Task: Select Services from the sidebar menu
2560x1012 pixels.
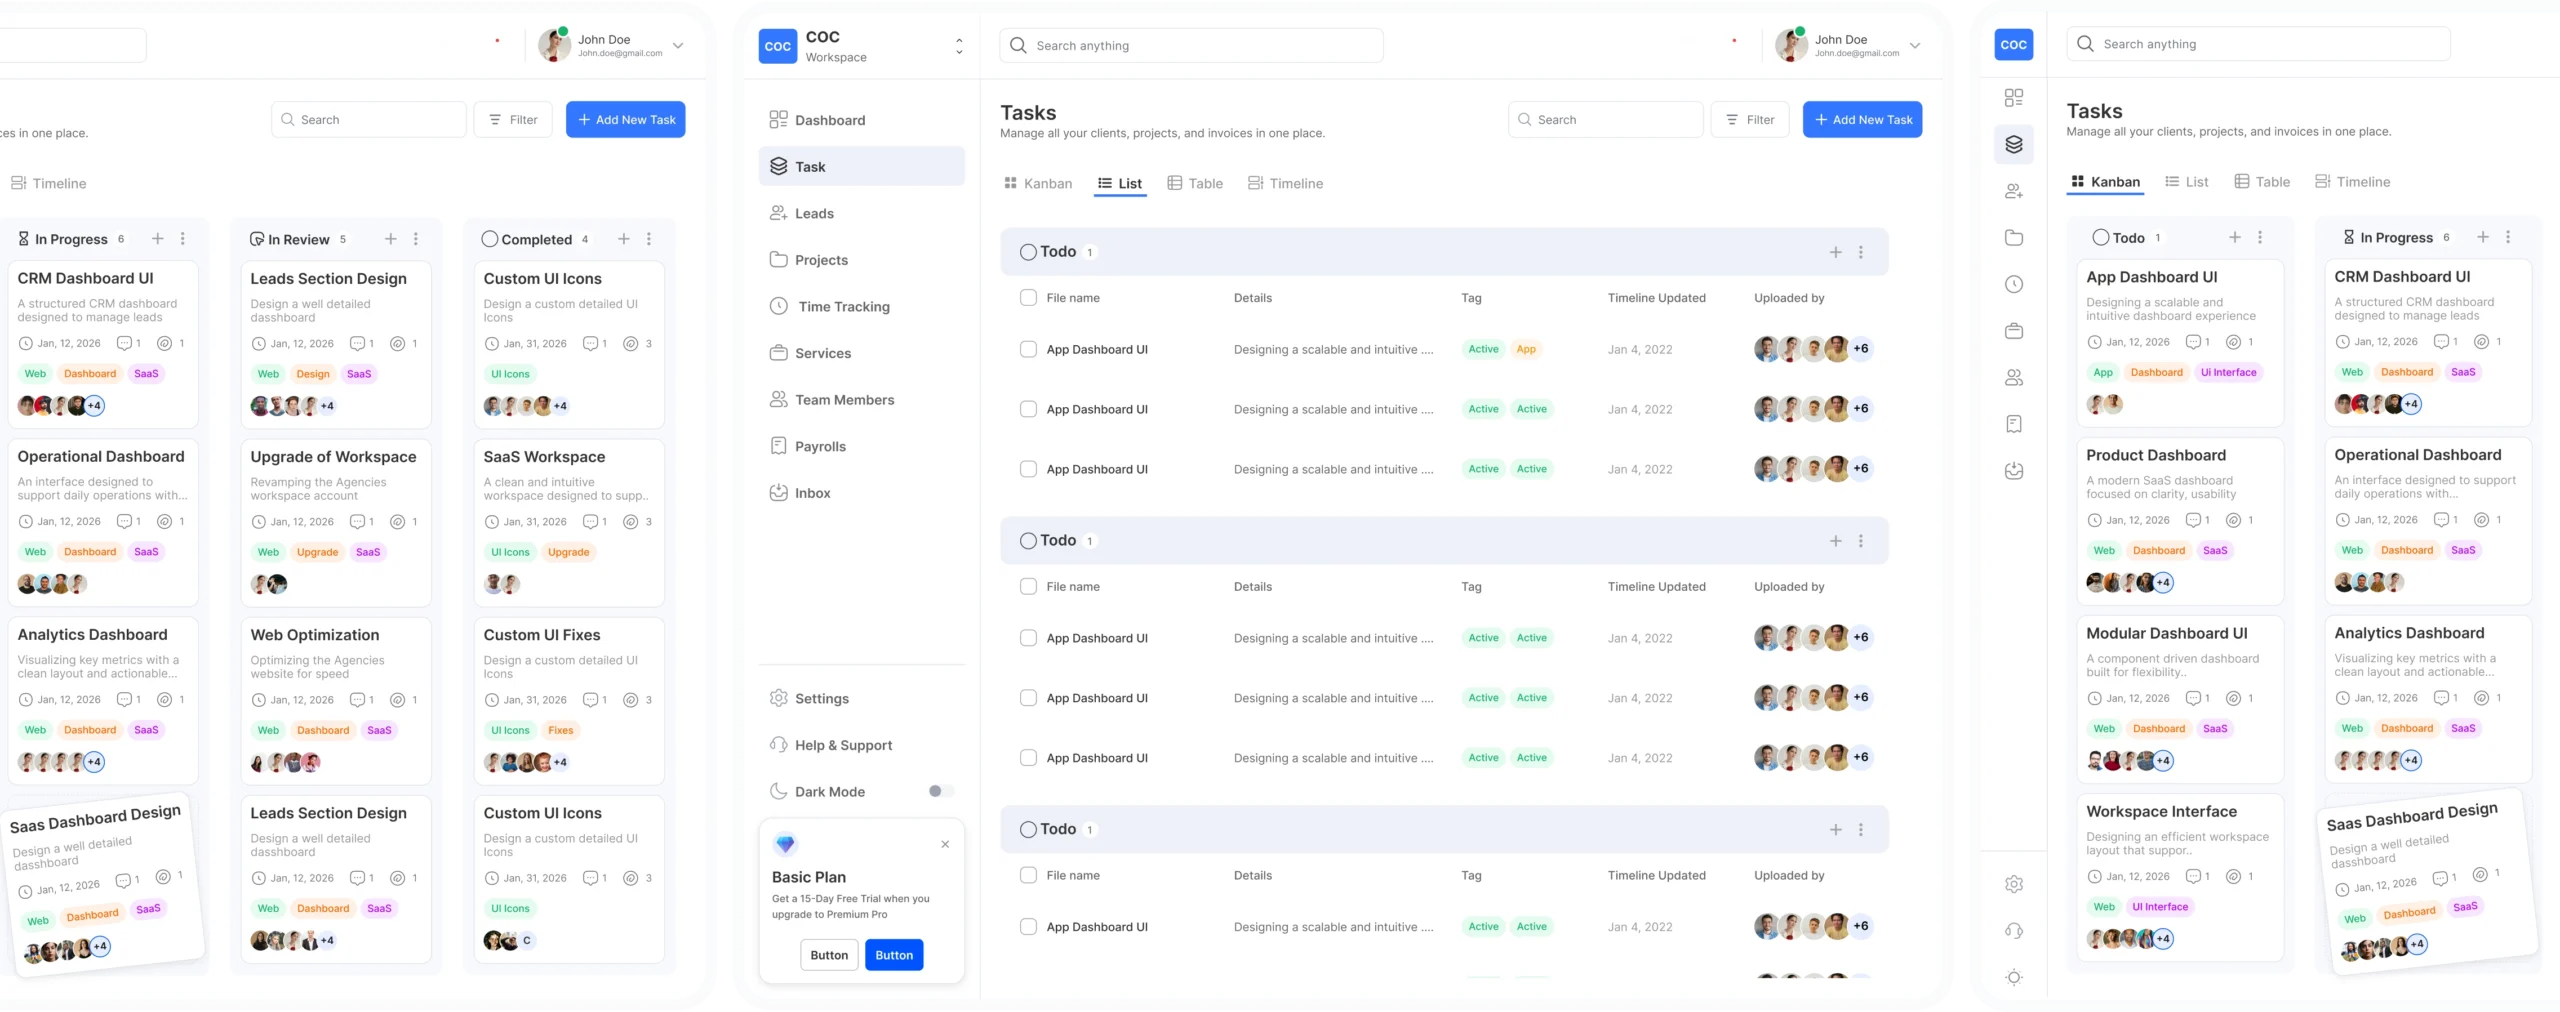Action: (x=822, y=353)
